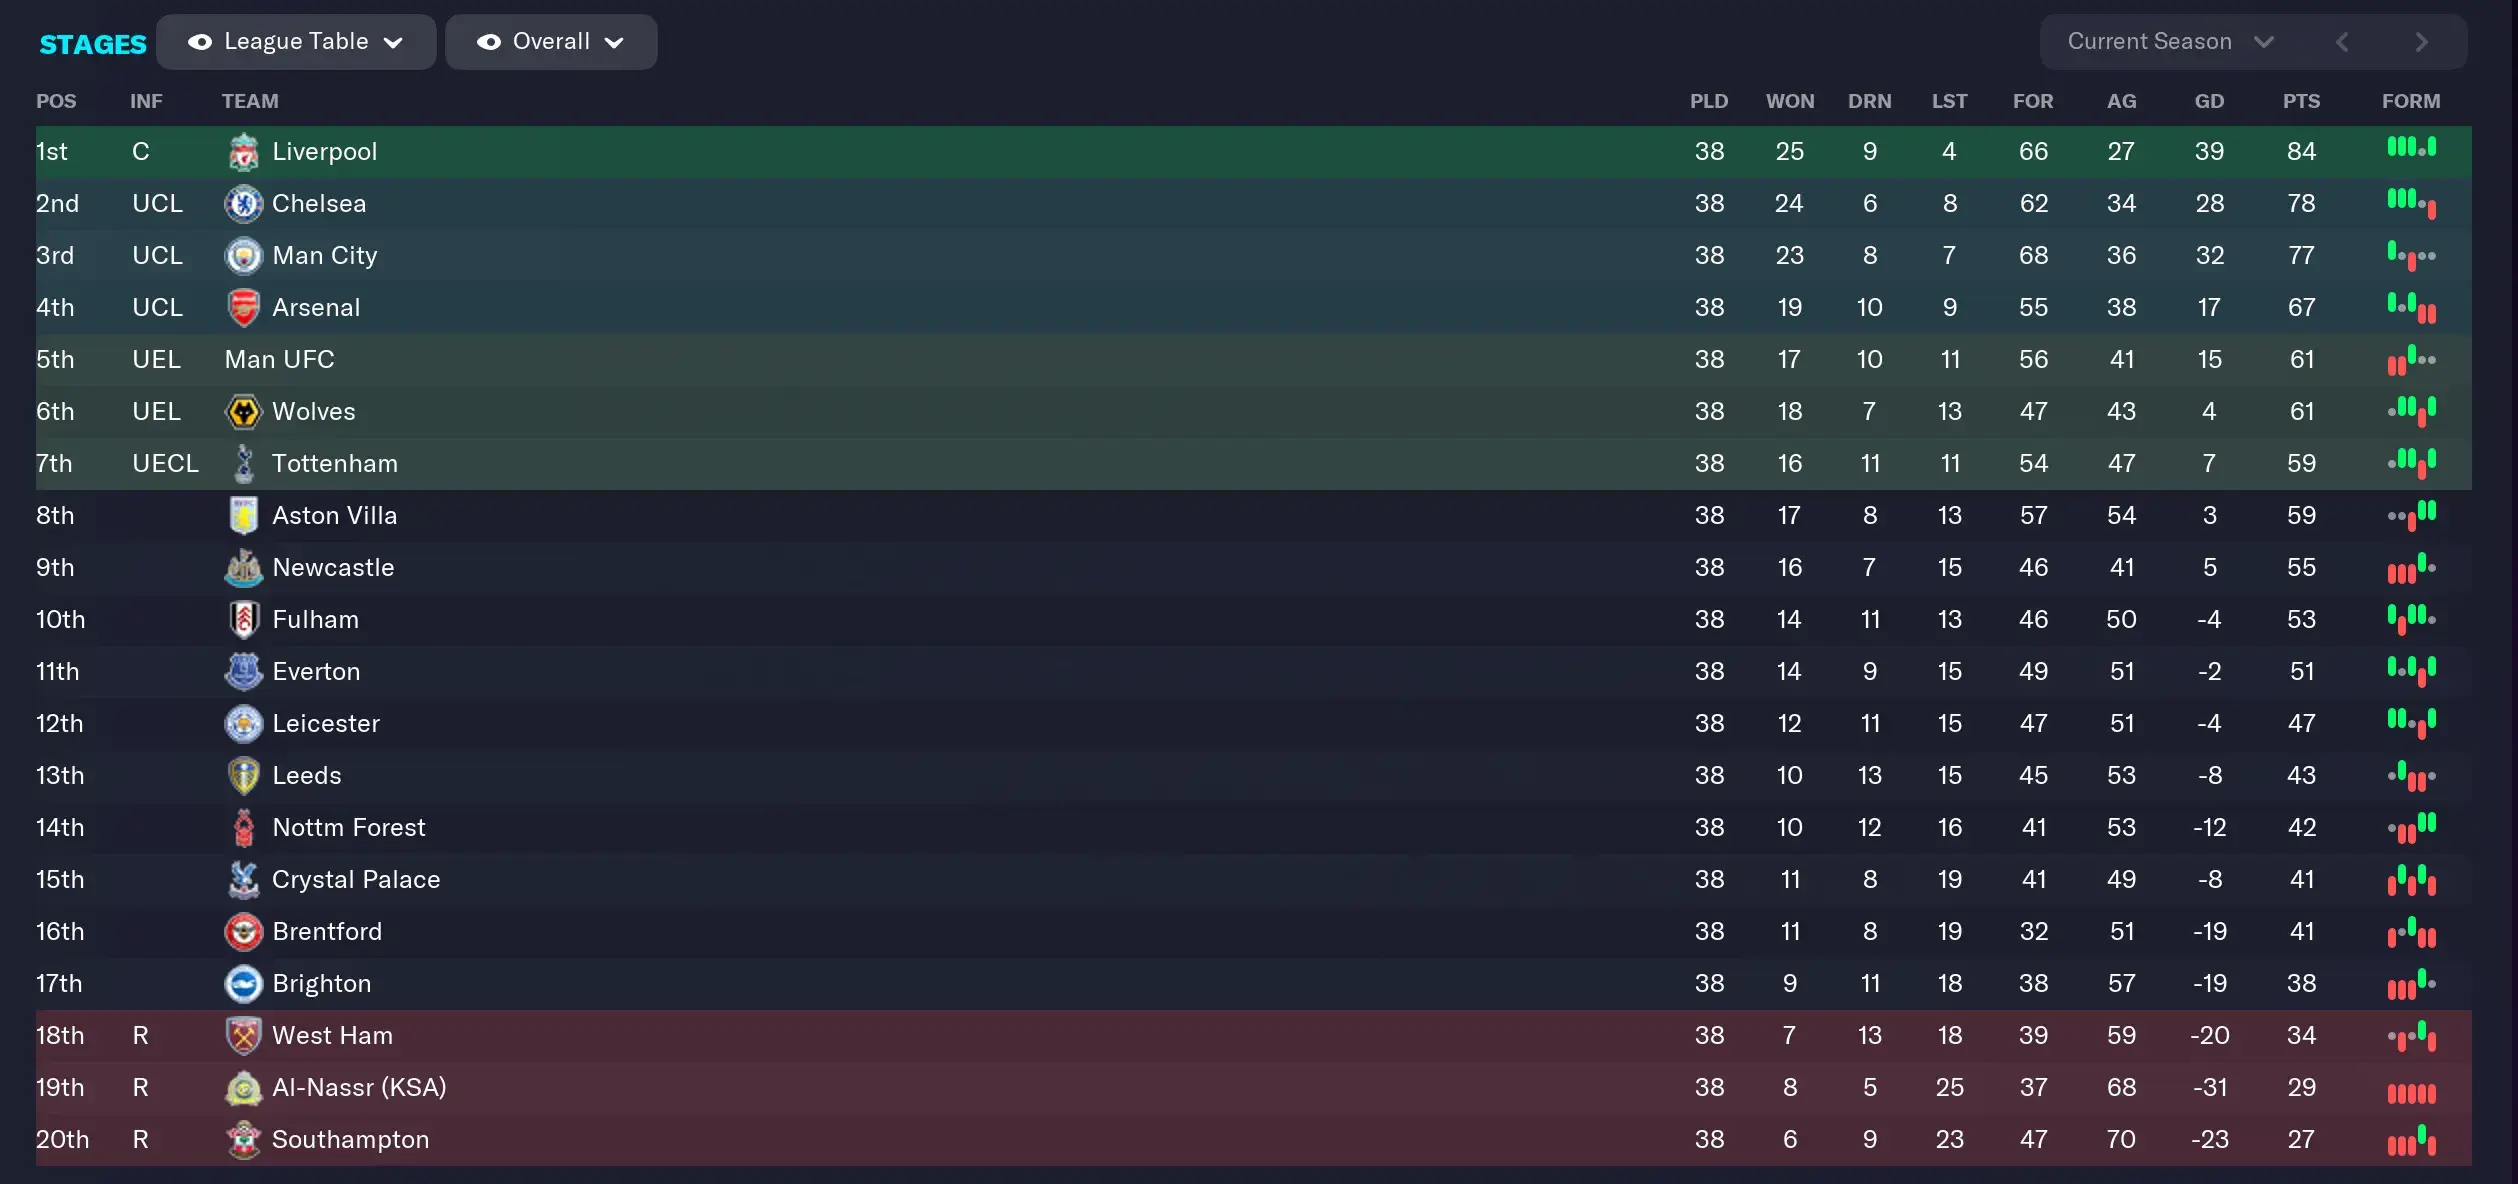Open the League Table view dropdown
Image resolution: width=2518 pixels, height=1184 pixels.
click(296, 42)
